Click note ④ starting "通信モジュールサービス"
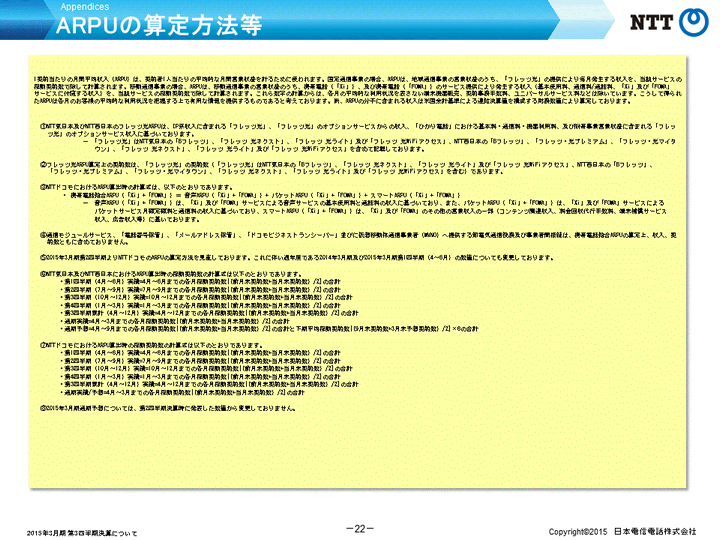This screenshot has height=540, width=720. click(x=358, y=238)
